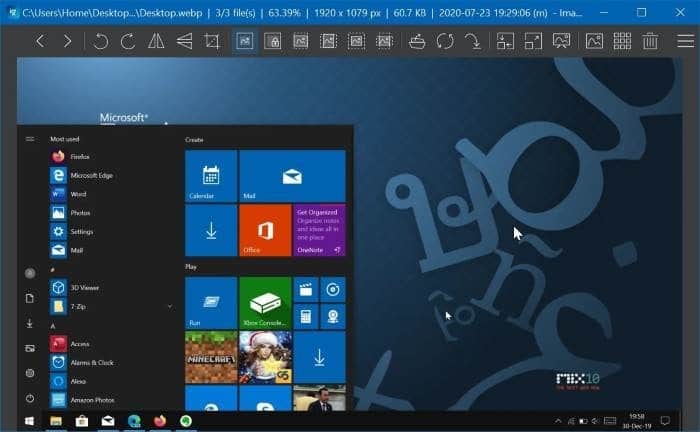Image resolution: width=700 pixels, height=432 pixels.
Task: Switch to full screen view
Action: (x=533, y=41)
